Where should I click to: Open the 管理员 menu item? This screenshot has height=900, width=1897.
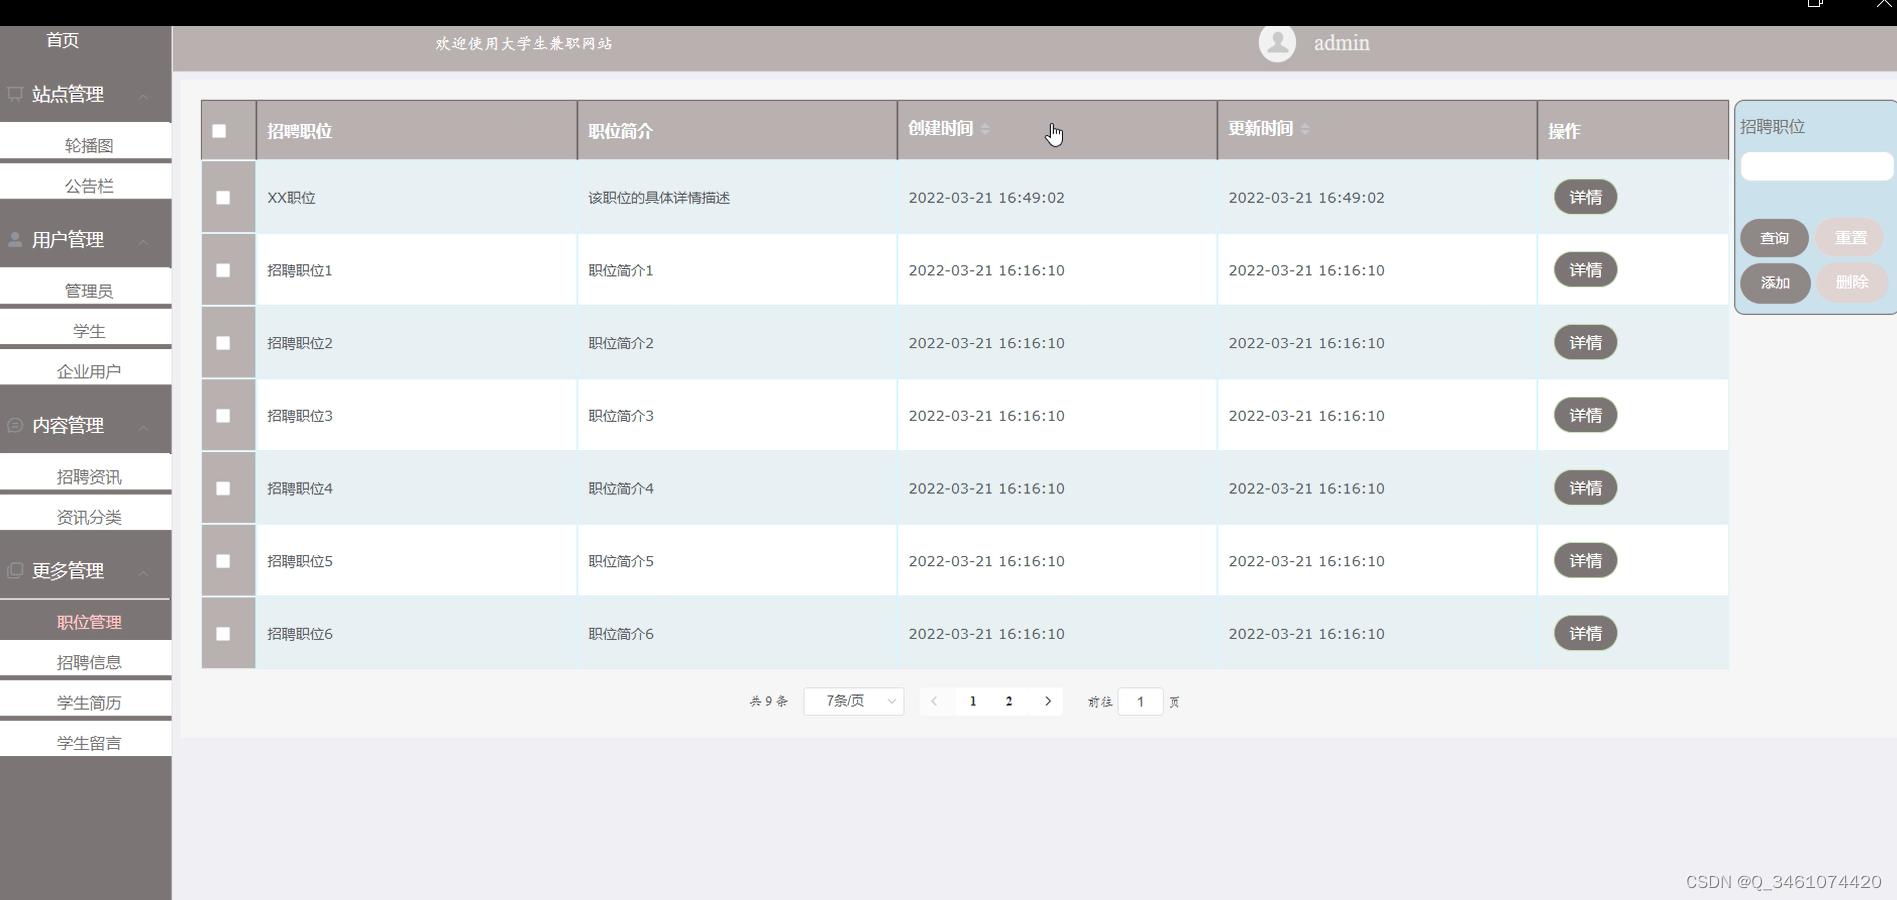tap(88, 291)
